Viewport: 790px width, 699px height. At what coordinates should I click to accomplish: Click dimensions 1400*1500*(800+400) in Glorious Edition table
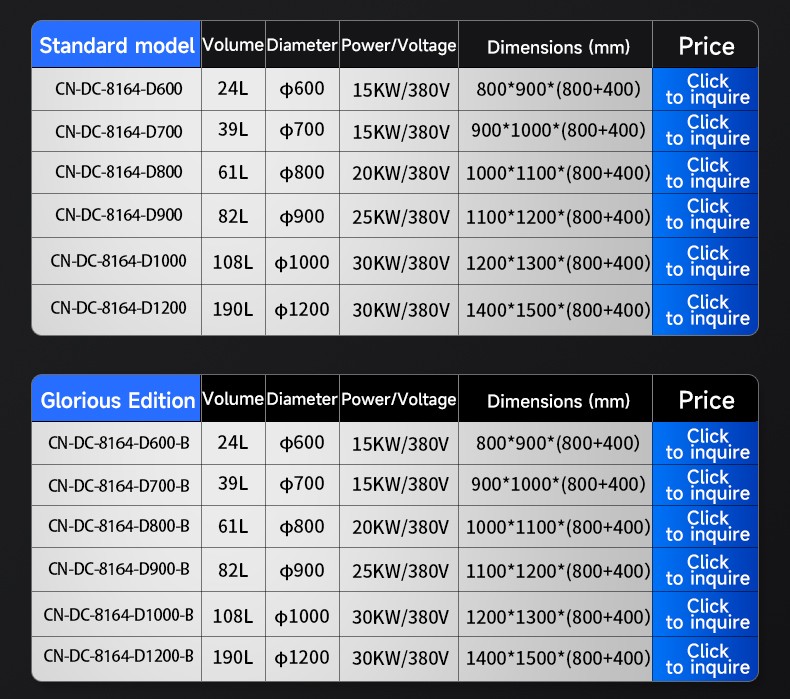click(x=558, y=658)
